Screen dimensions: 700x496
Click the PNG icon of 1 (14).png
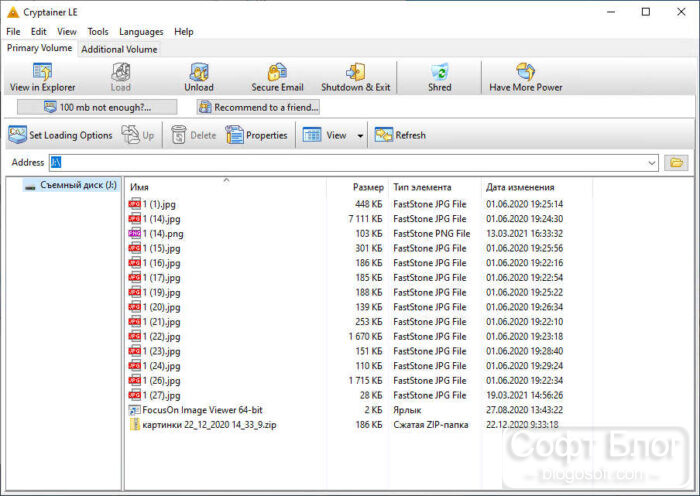coord(134,233)
